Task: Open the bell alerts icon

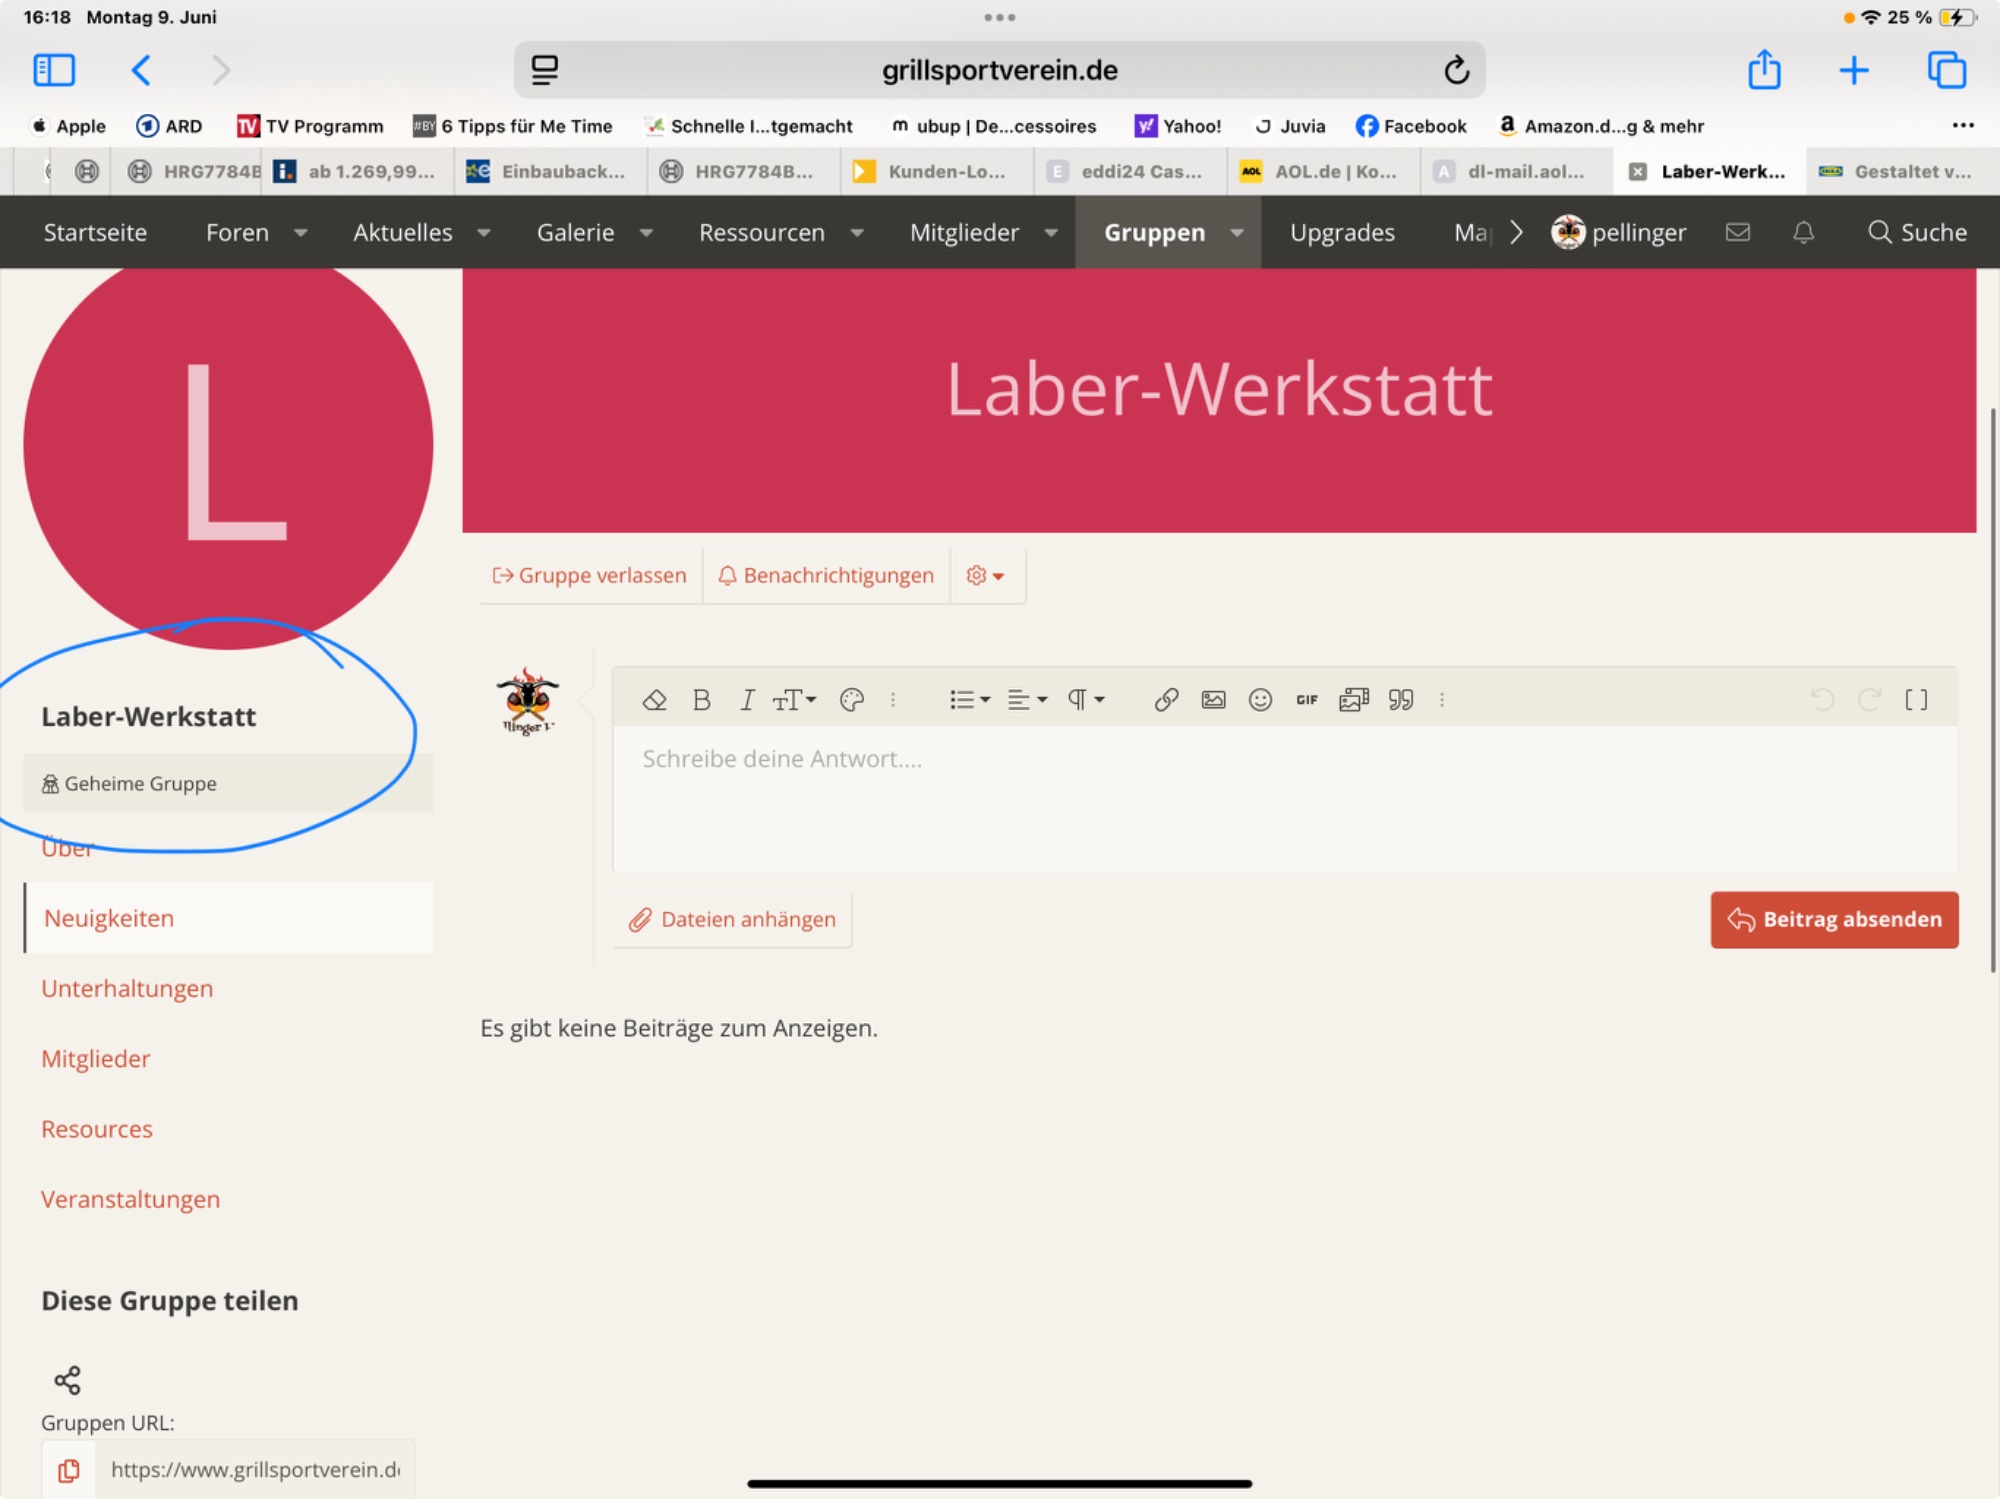Action: click(1803, 232)
